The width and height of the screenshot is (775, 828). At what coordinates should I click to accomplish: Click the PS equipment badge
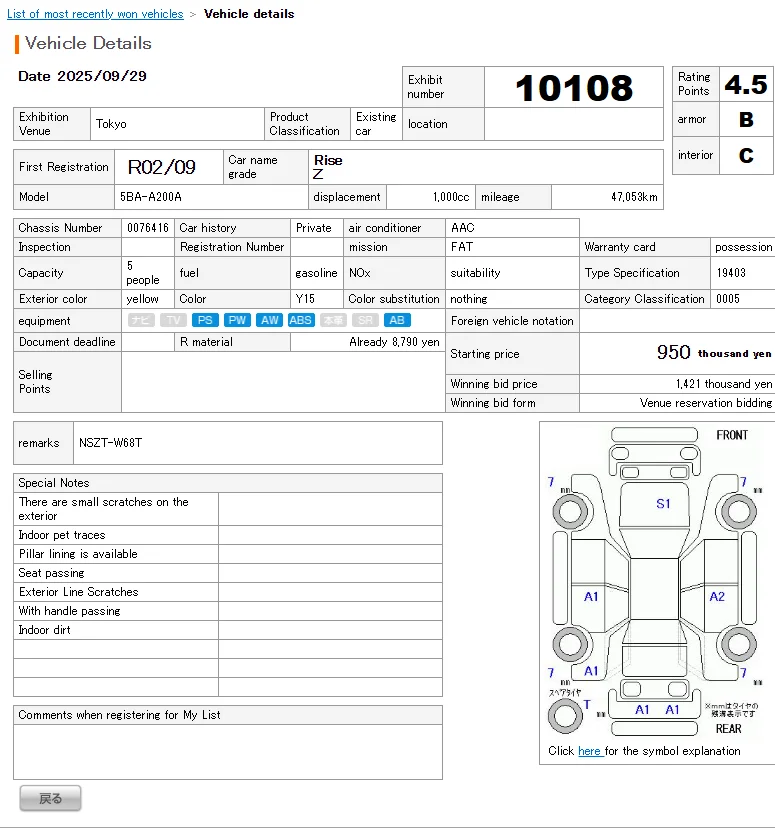point(205,320)
